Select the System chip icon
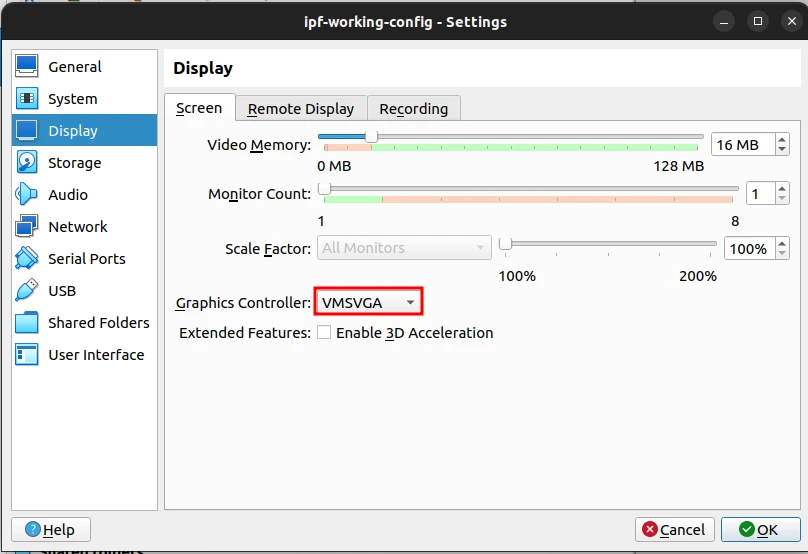Image resolution: width=808 pixels, height=554 pixels. 27,99
